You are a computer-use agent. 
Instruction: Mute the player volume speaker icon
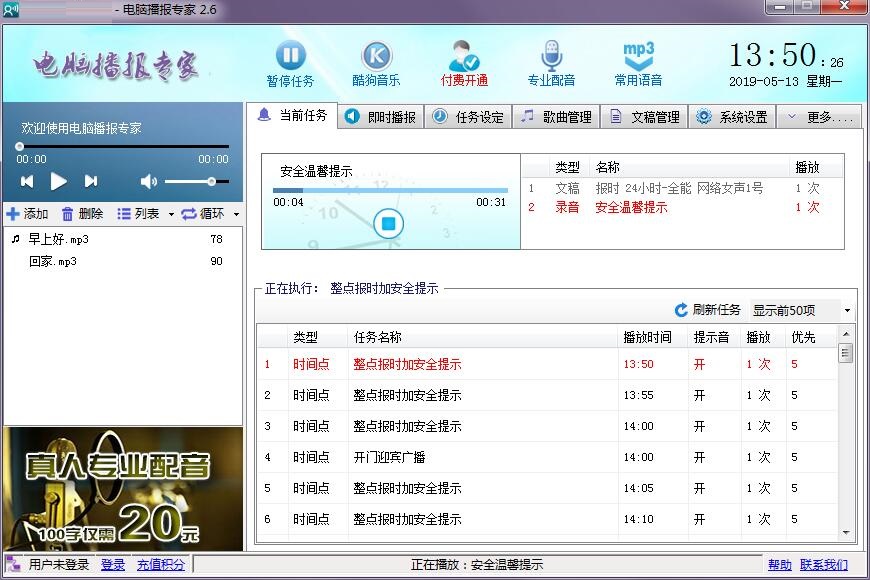148,181
